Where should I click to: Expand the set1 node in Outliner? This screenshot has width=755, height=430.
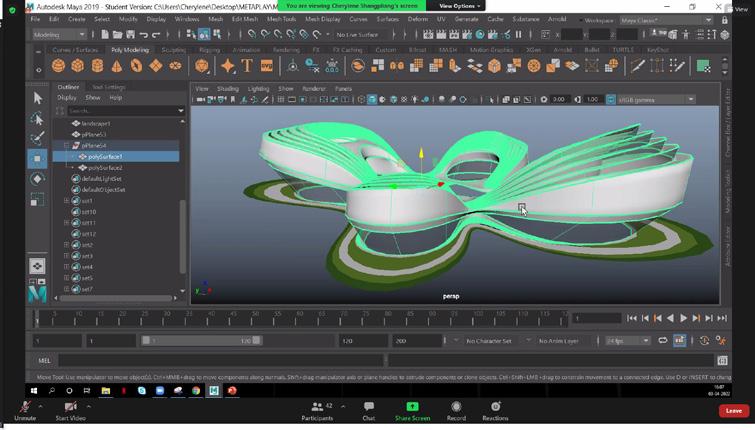[x=67, y=201]
